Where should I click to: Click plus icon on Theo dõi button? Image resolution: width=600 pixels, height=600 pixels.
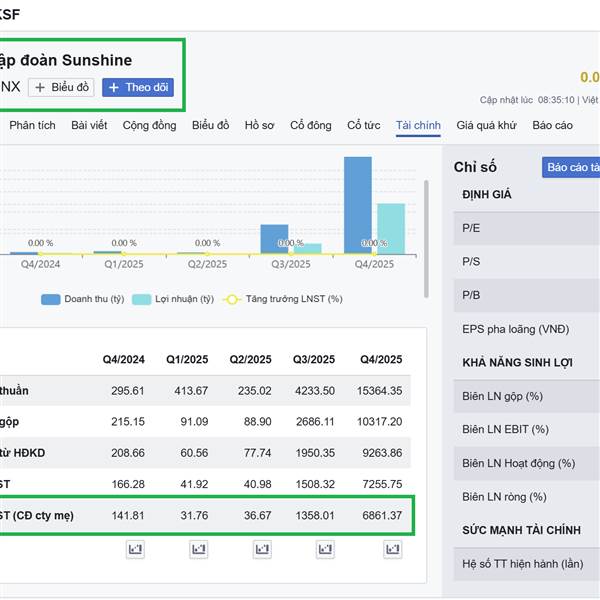(114, 87)
